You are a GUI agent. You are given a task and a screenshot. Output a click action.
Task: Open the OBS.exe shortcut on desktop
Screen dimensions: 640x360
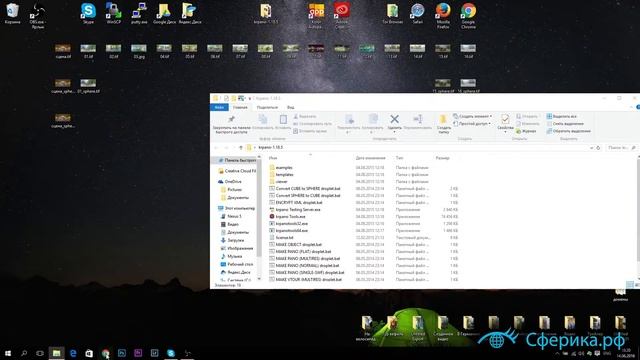38,16
